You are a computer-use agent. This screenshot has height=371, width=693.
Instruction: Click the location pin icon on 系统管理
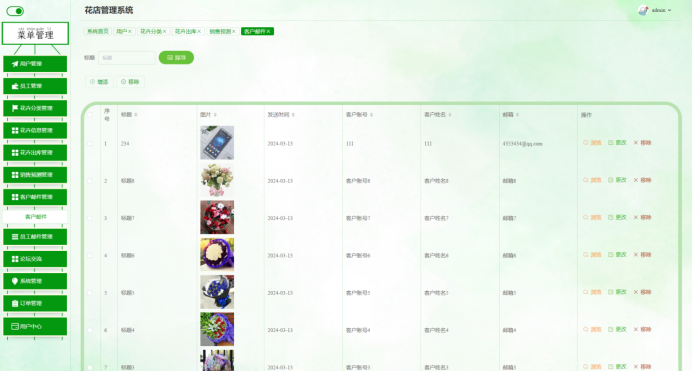click(x=15, y=281)
